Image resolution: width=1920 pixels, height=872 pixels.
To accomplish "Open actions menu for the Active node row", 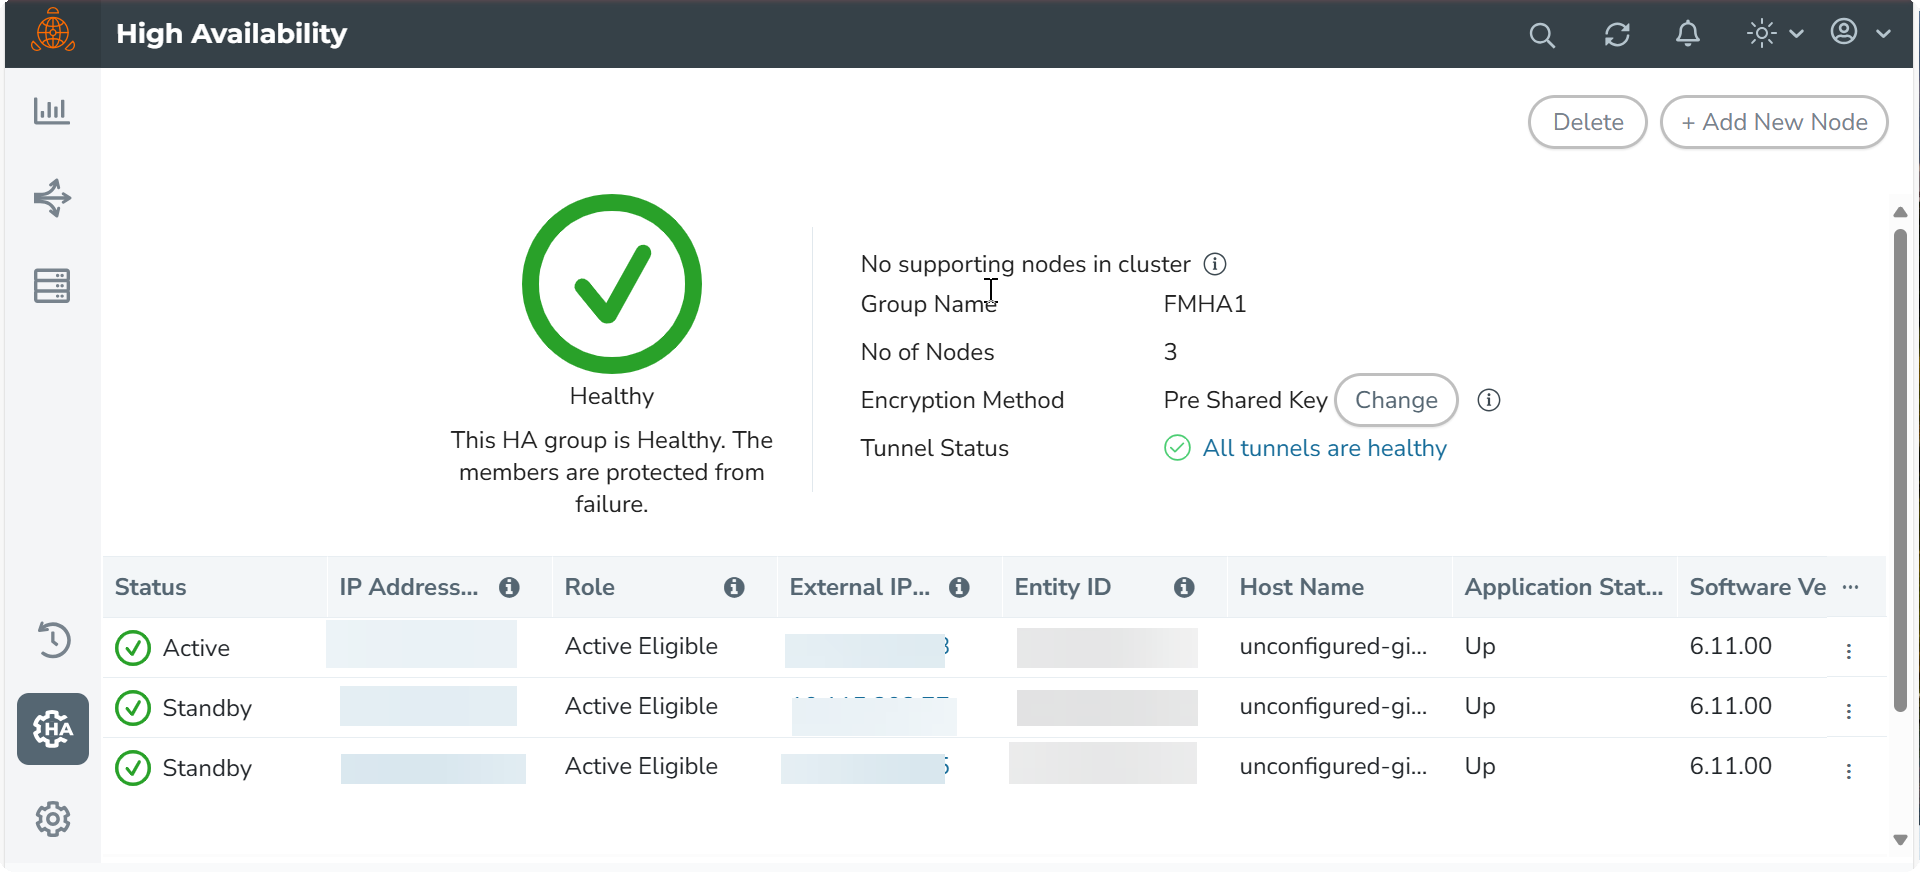I will [x=1849, y=651].
